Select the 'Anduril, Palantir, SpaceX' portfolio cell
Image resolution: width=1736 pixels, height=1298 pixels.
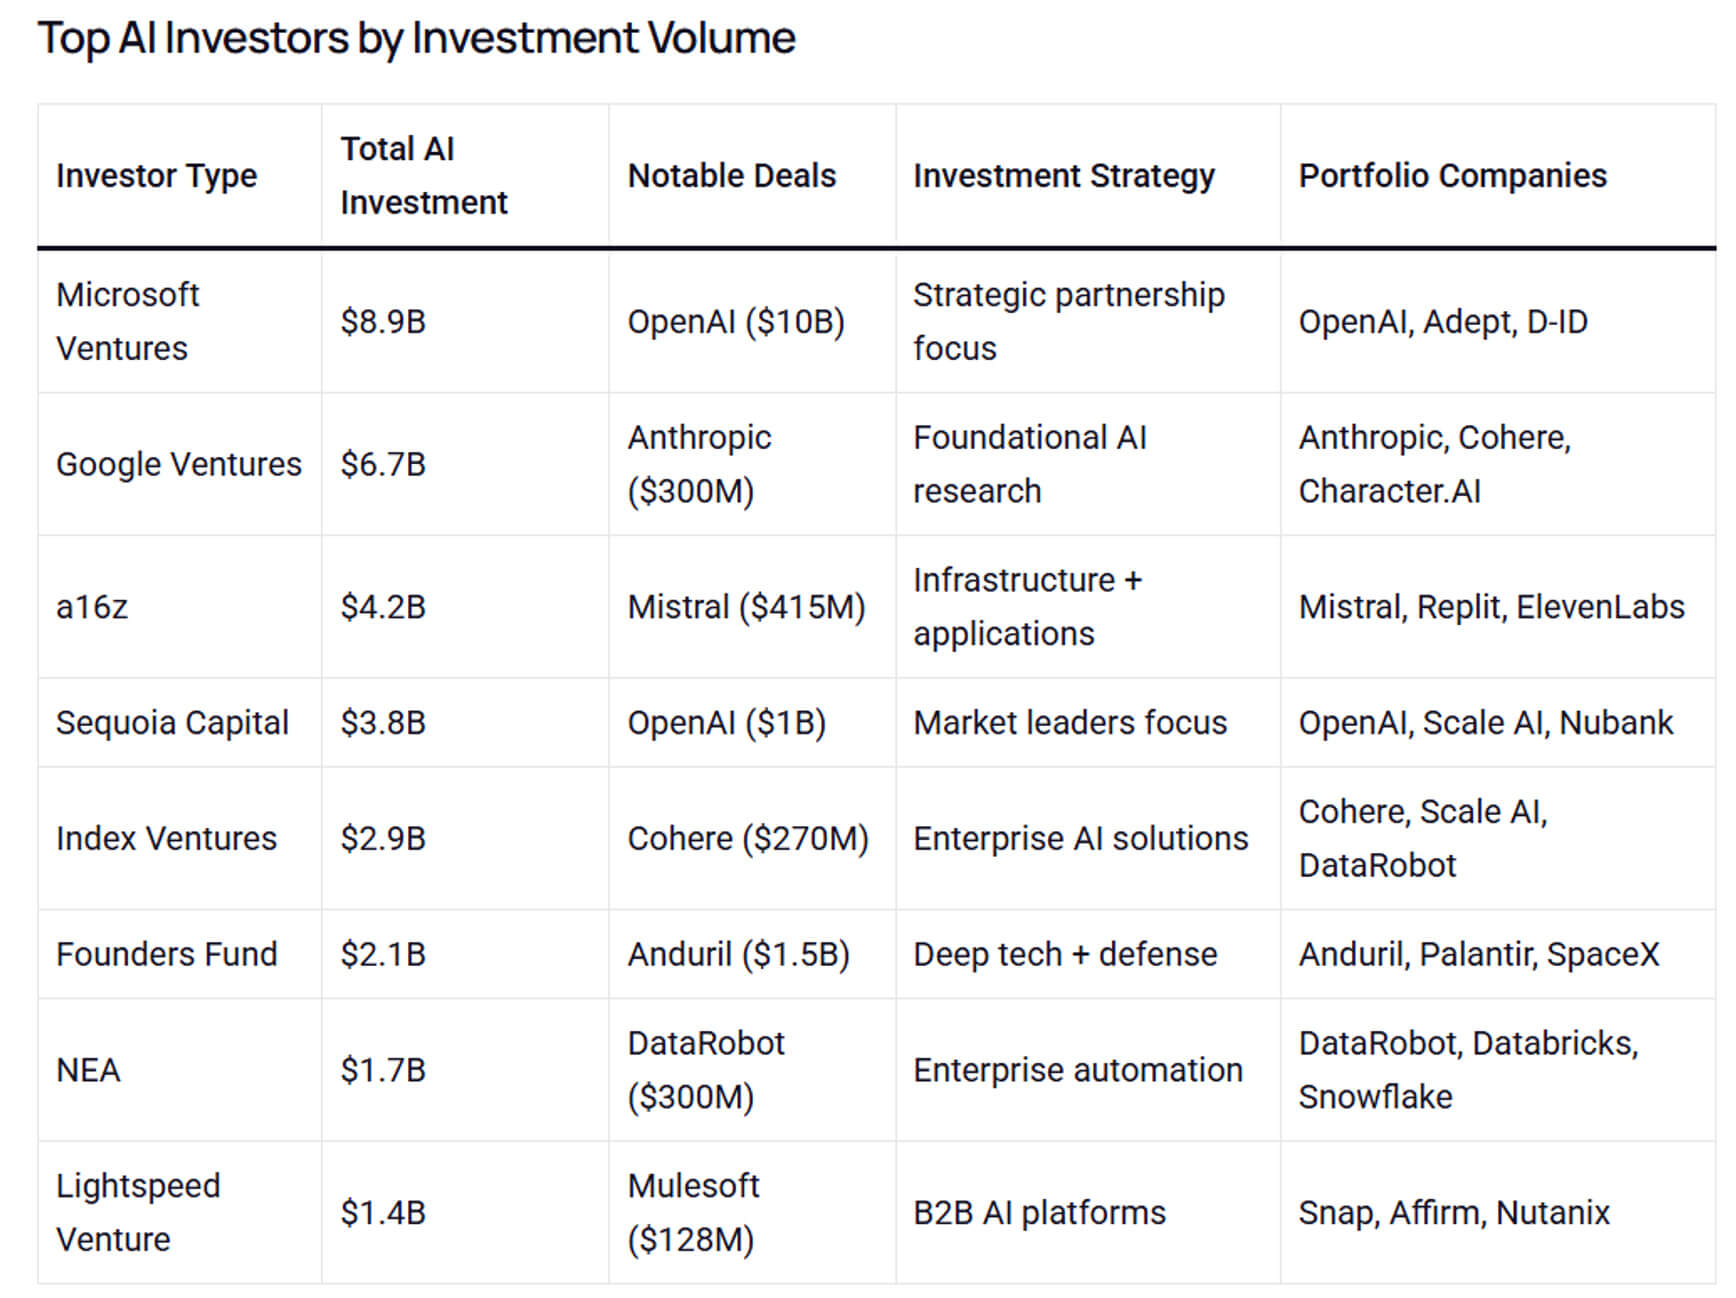pos(1478,954)
